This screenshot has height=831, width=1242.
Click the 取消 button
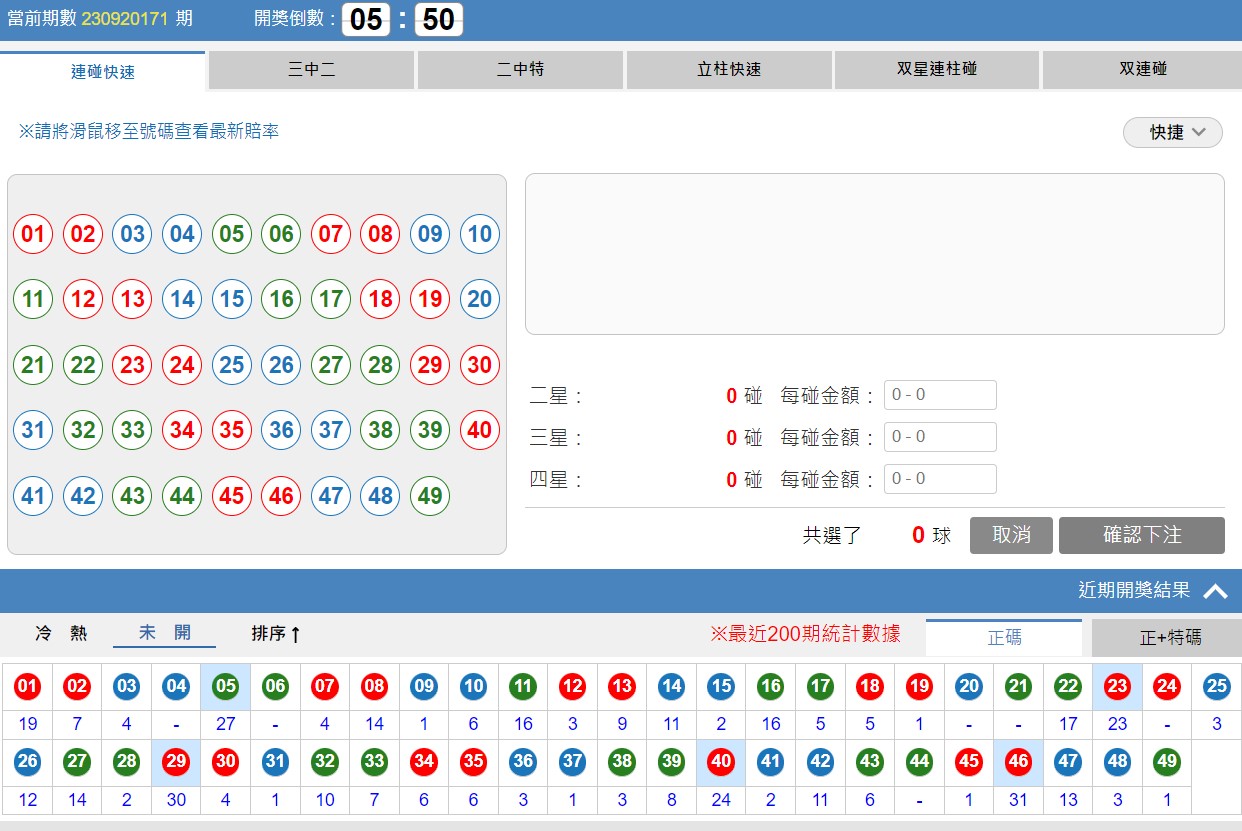pos(1010,535)
